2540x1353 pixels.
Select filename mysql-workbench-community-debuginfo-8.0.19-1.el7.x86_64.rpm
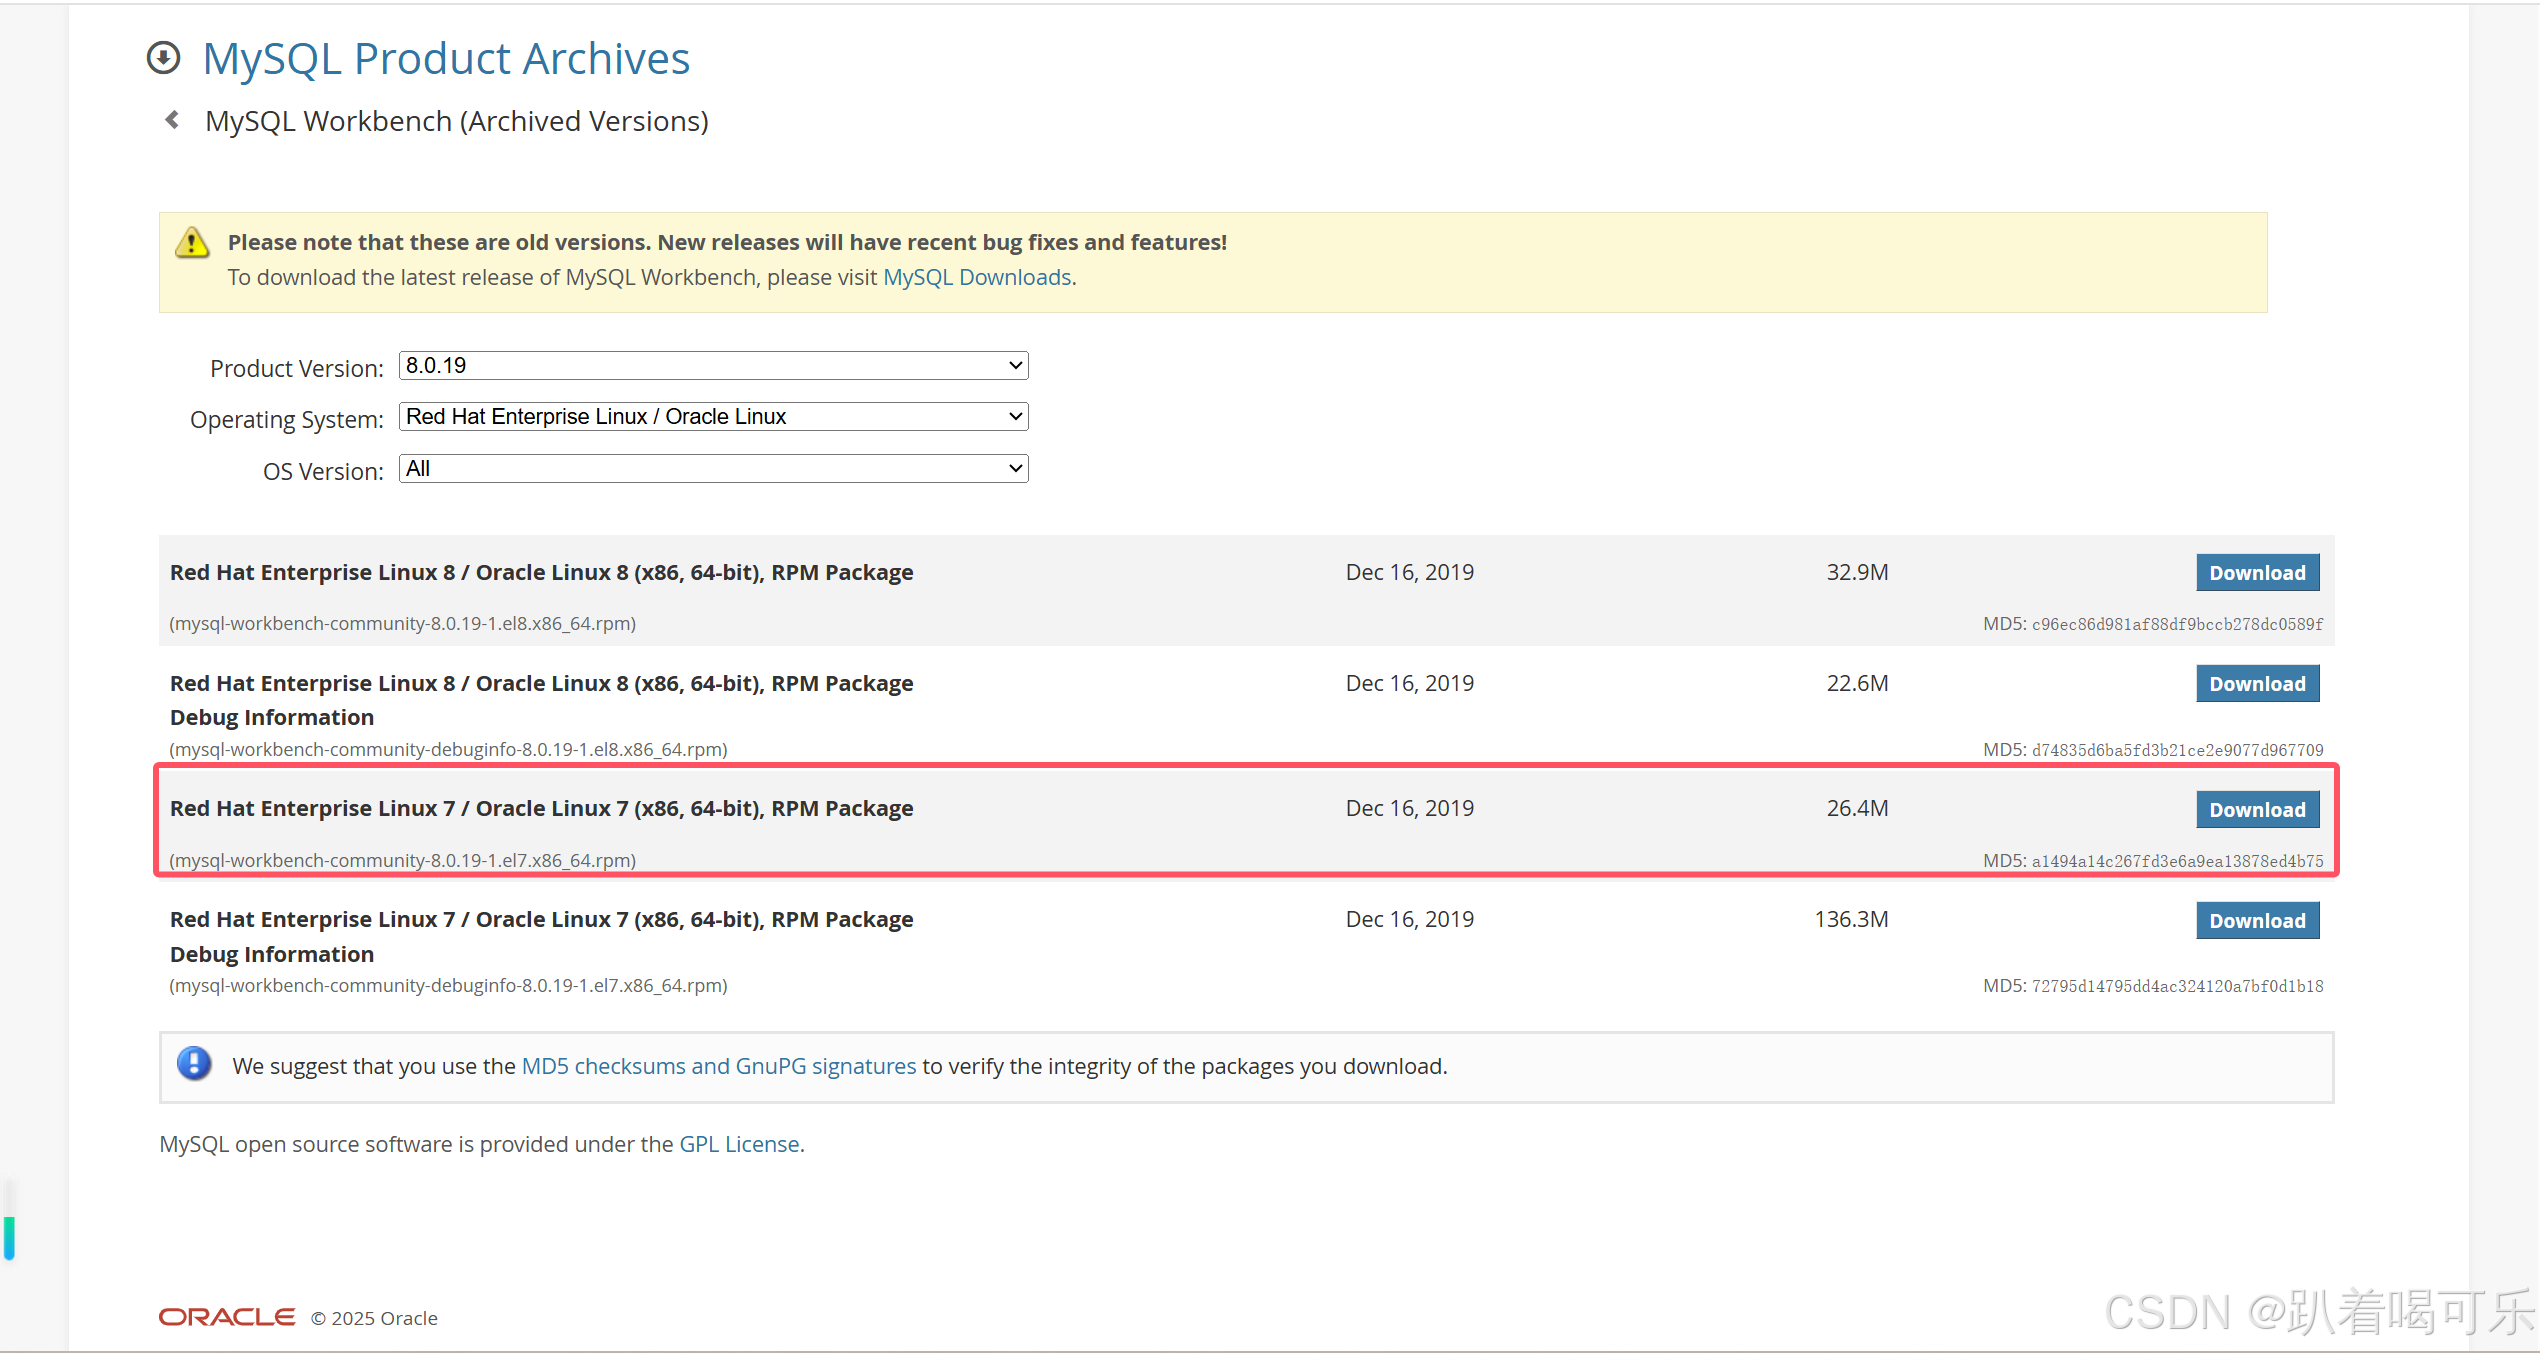coord(449,985)
